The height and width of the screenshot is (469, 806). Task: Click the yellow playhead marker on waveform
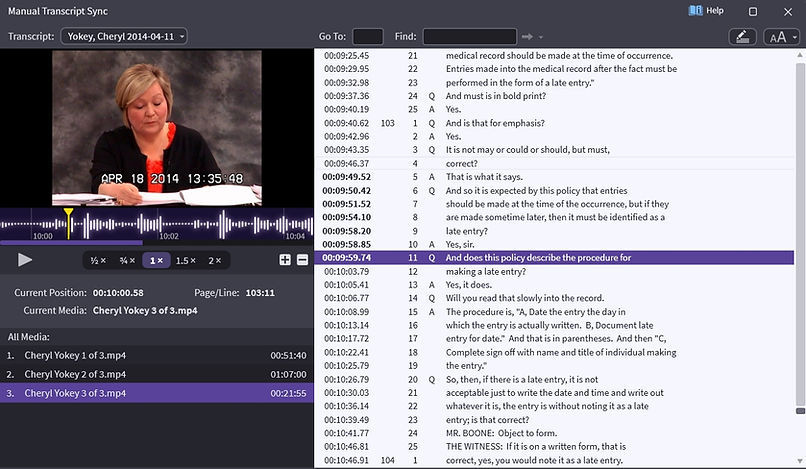(68, 214)
